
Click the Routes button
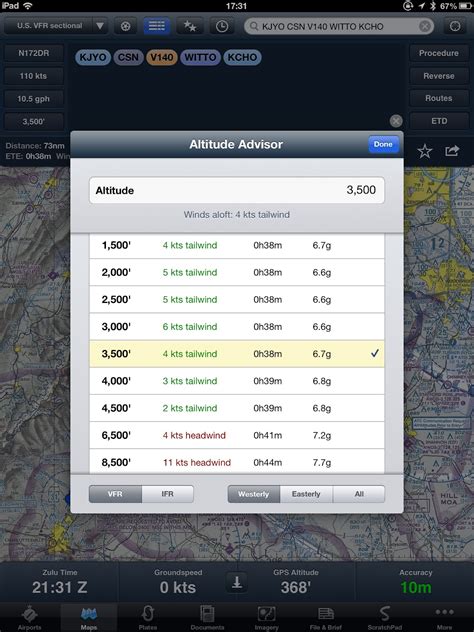coord(439,98)
